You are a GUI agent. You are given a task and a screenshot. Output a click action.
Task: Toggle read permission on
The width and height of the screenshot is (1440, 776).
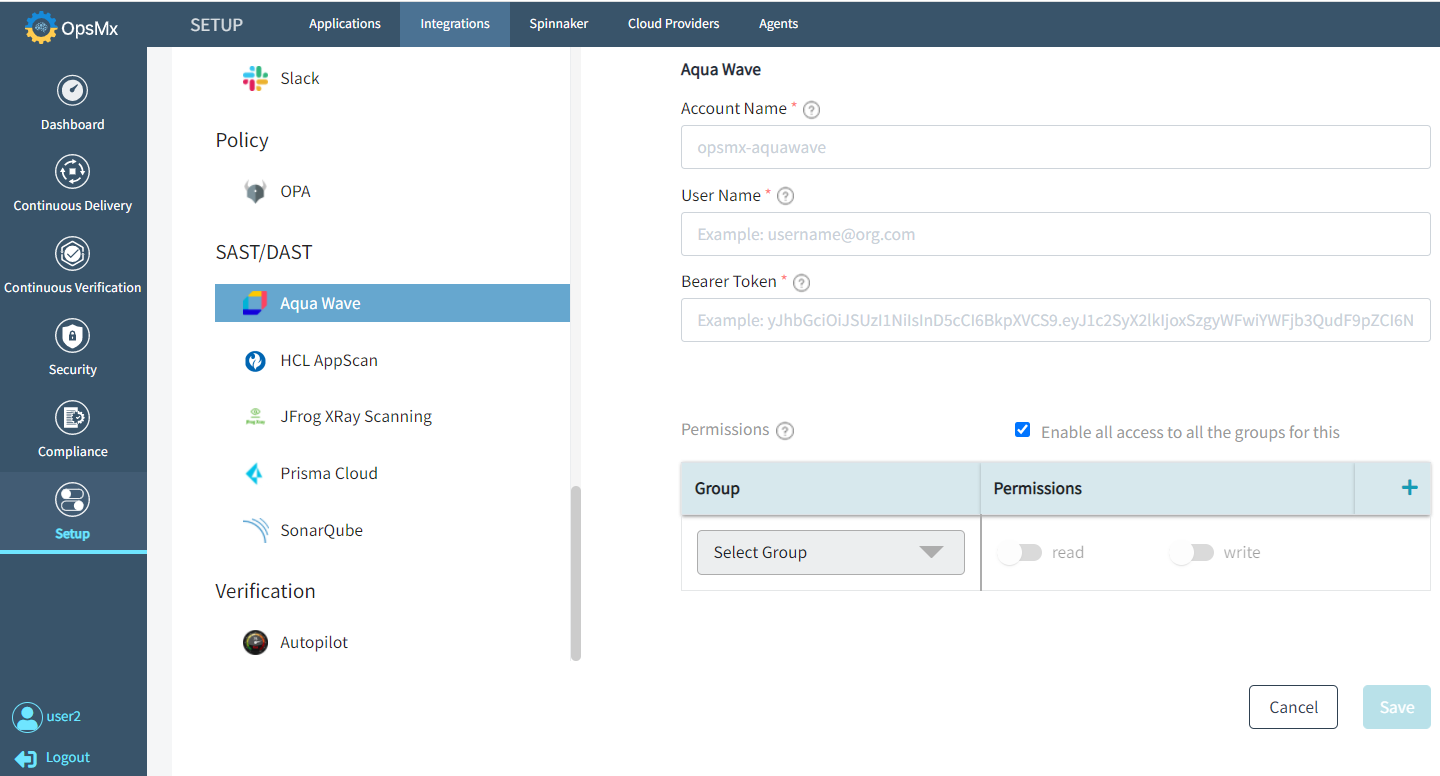click(x=1019, y=551)
